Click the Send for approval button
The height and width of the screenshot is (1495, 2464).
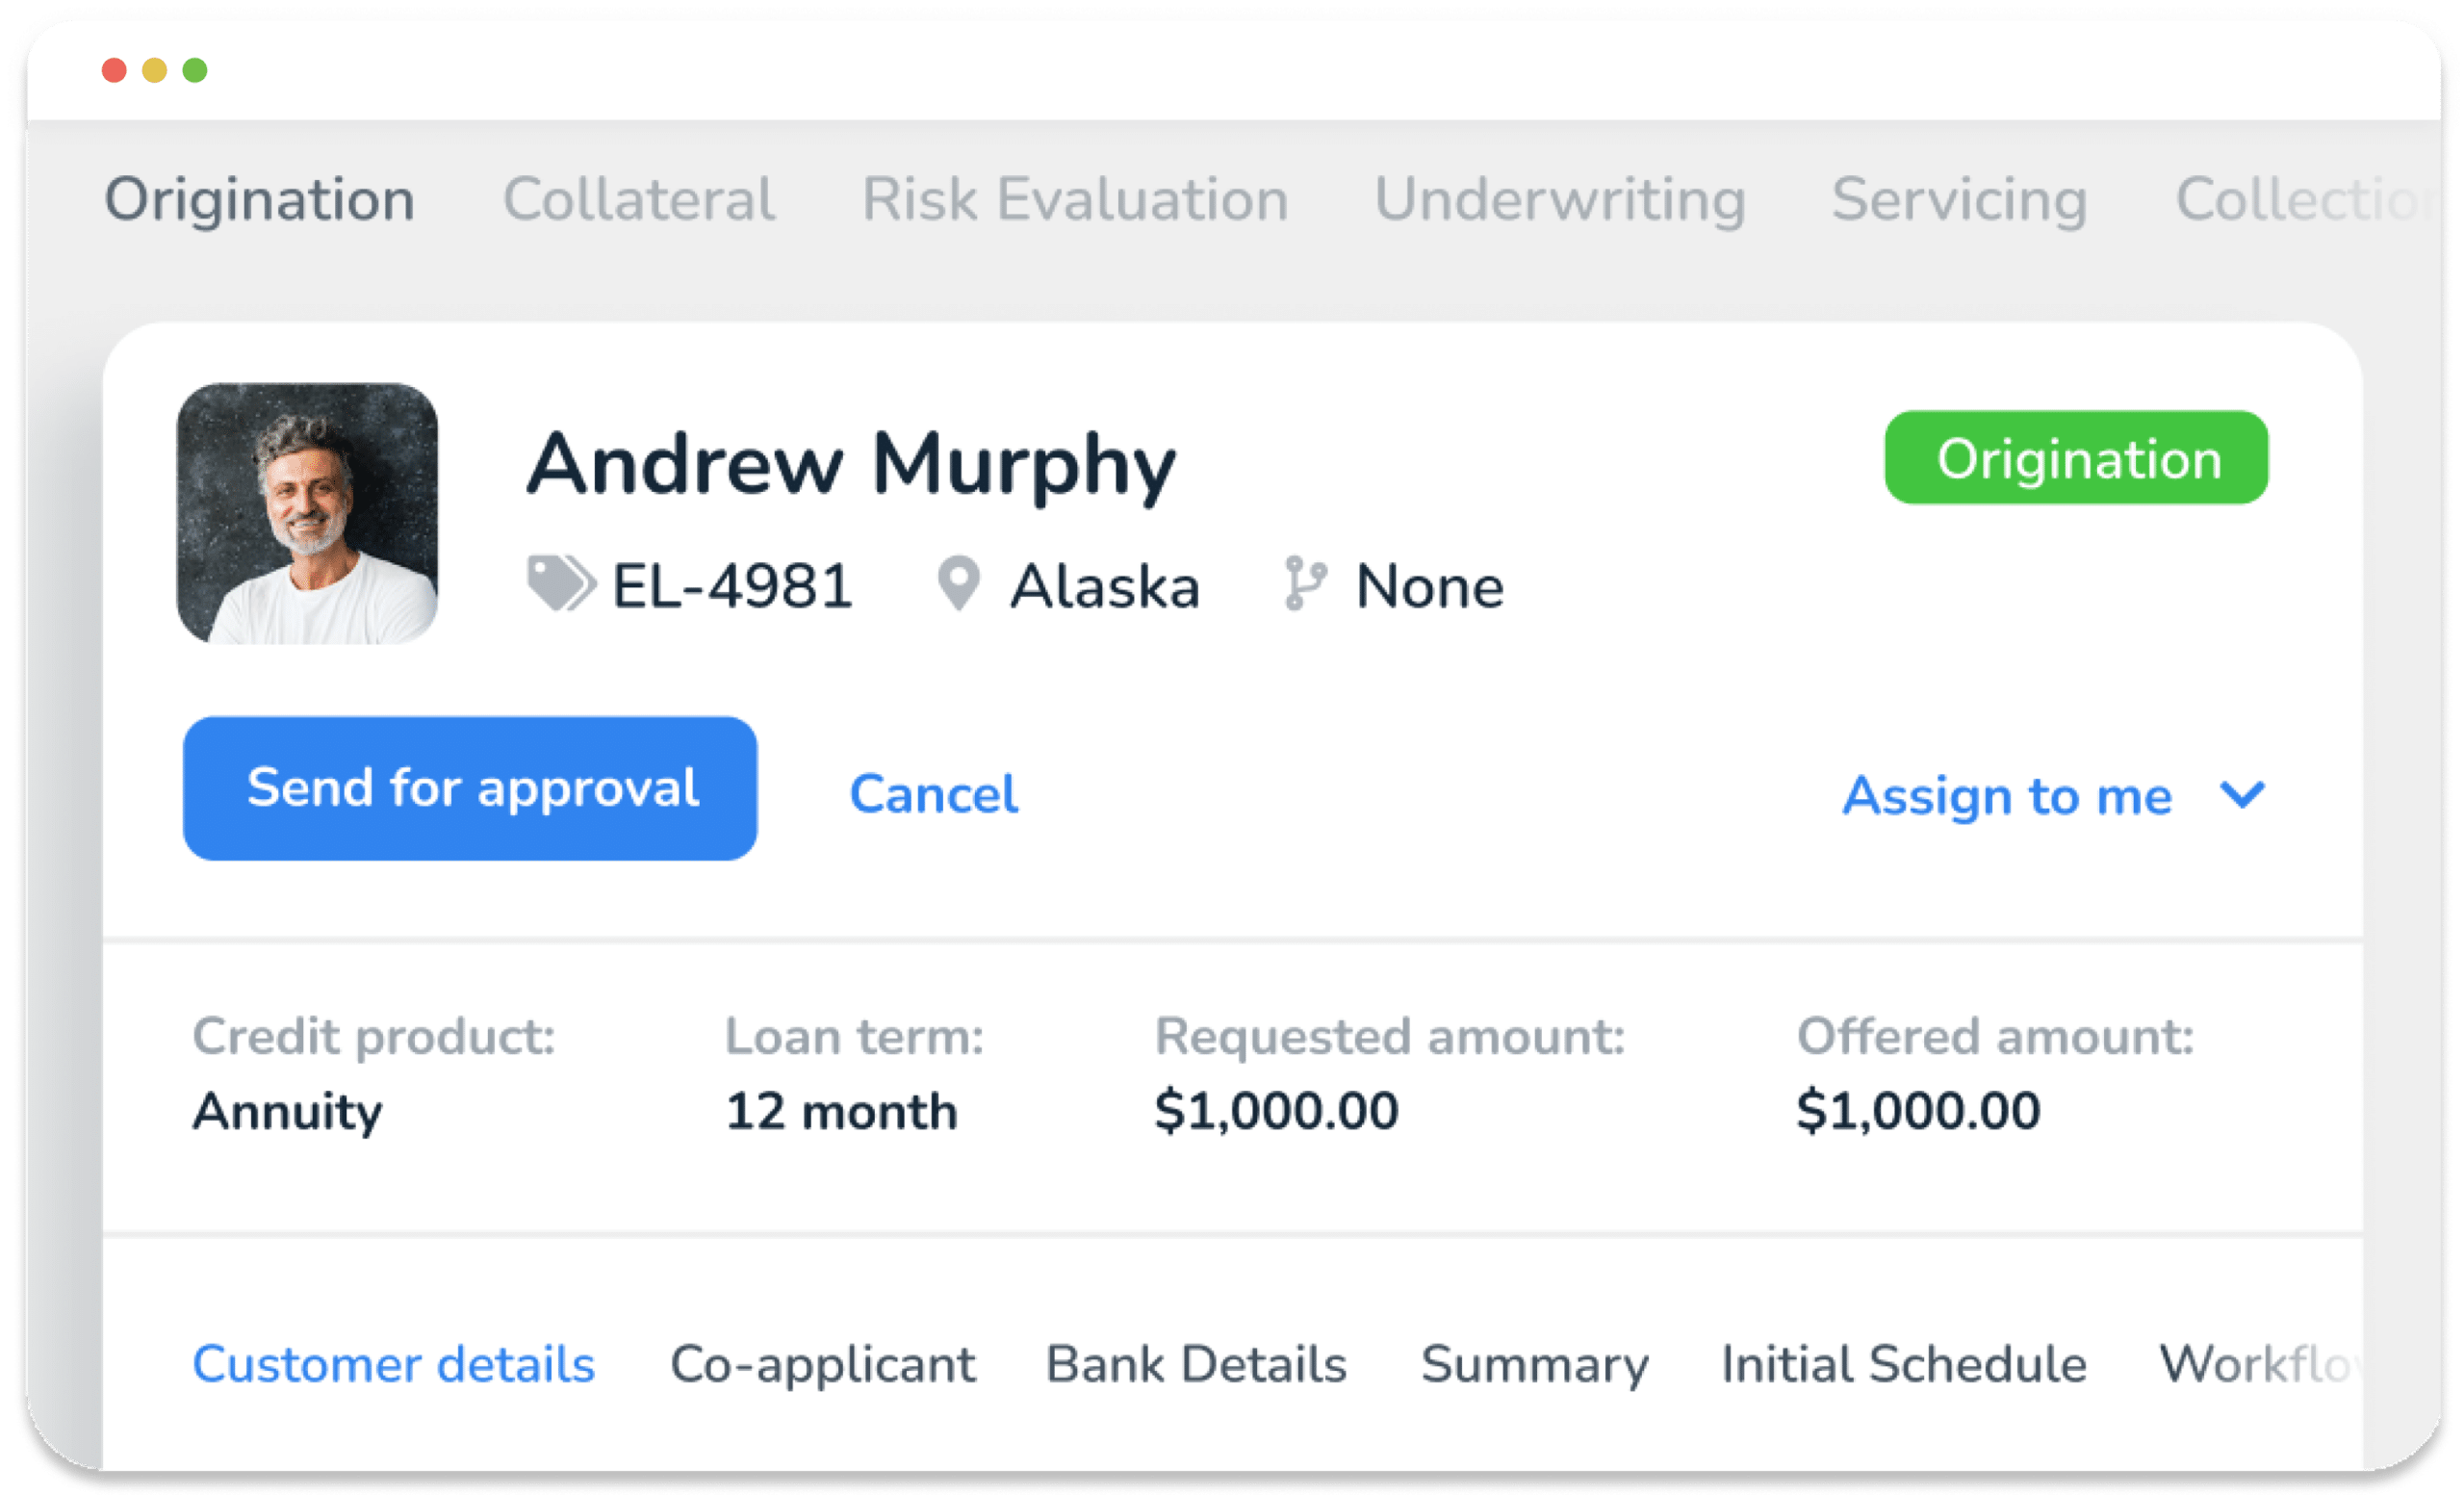click(470, 788)
